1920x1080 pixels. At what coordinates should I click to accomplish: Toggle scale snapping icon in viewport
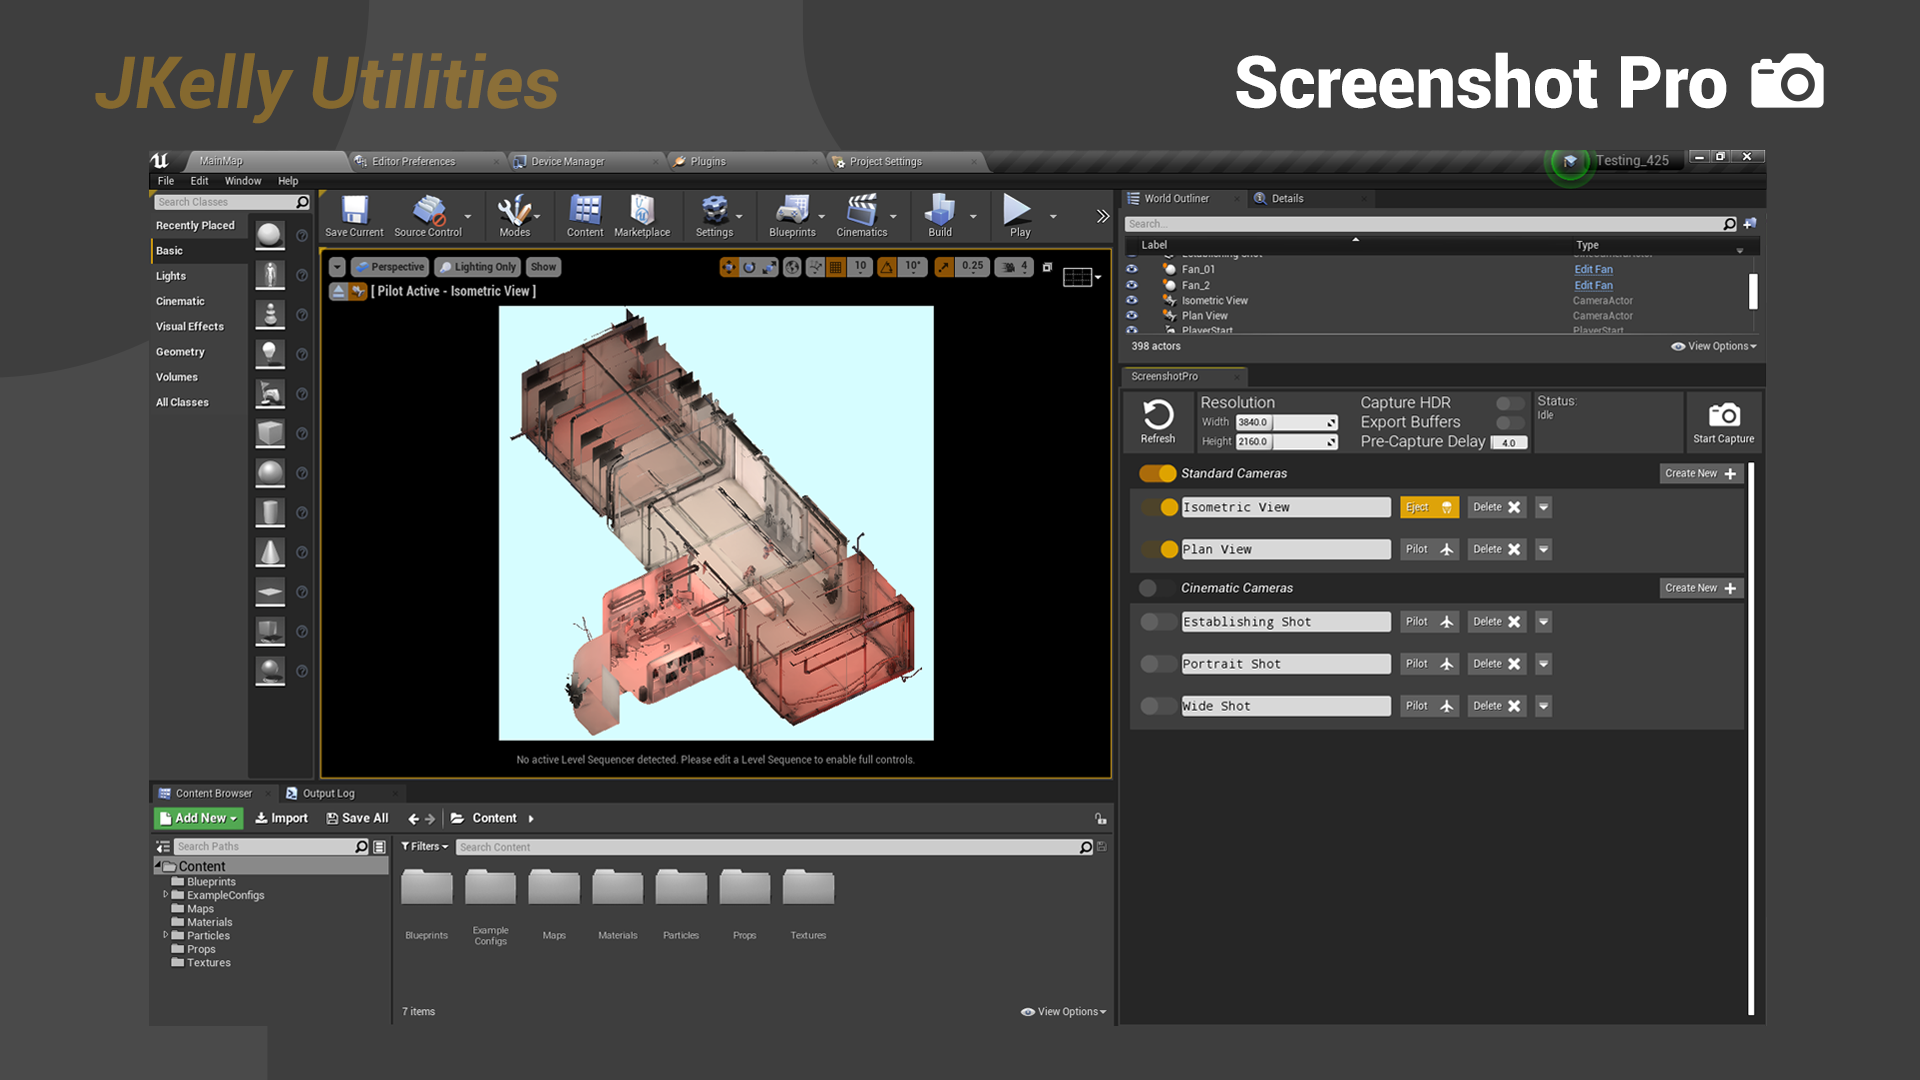(x=944, y=267)
